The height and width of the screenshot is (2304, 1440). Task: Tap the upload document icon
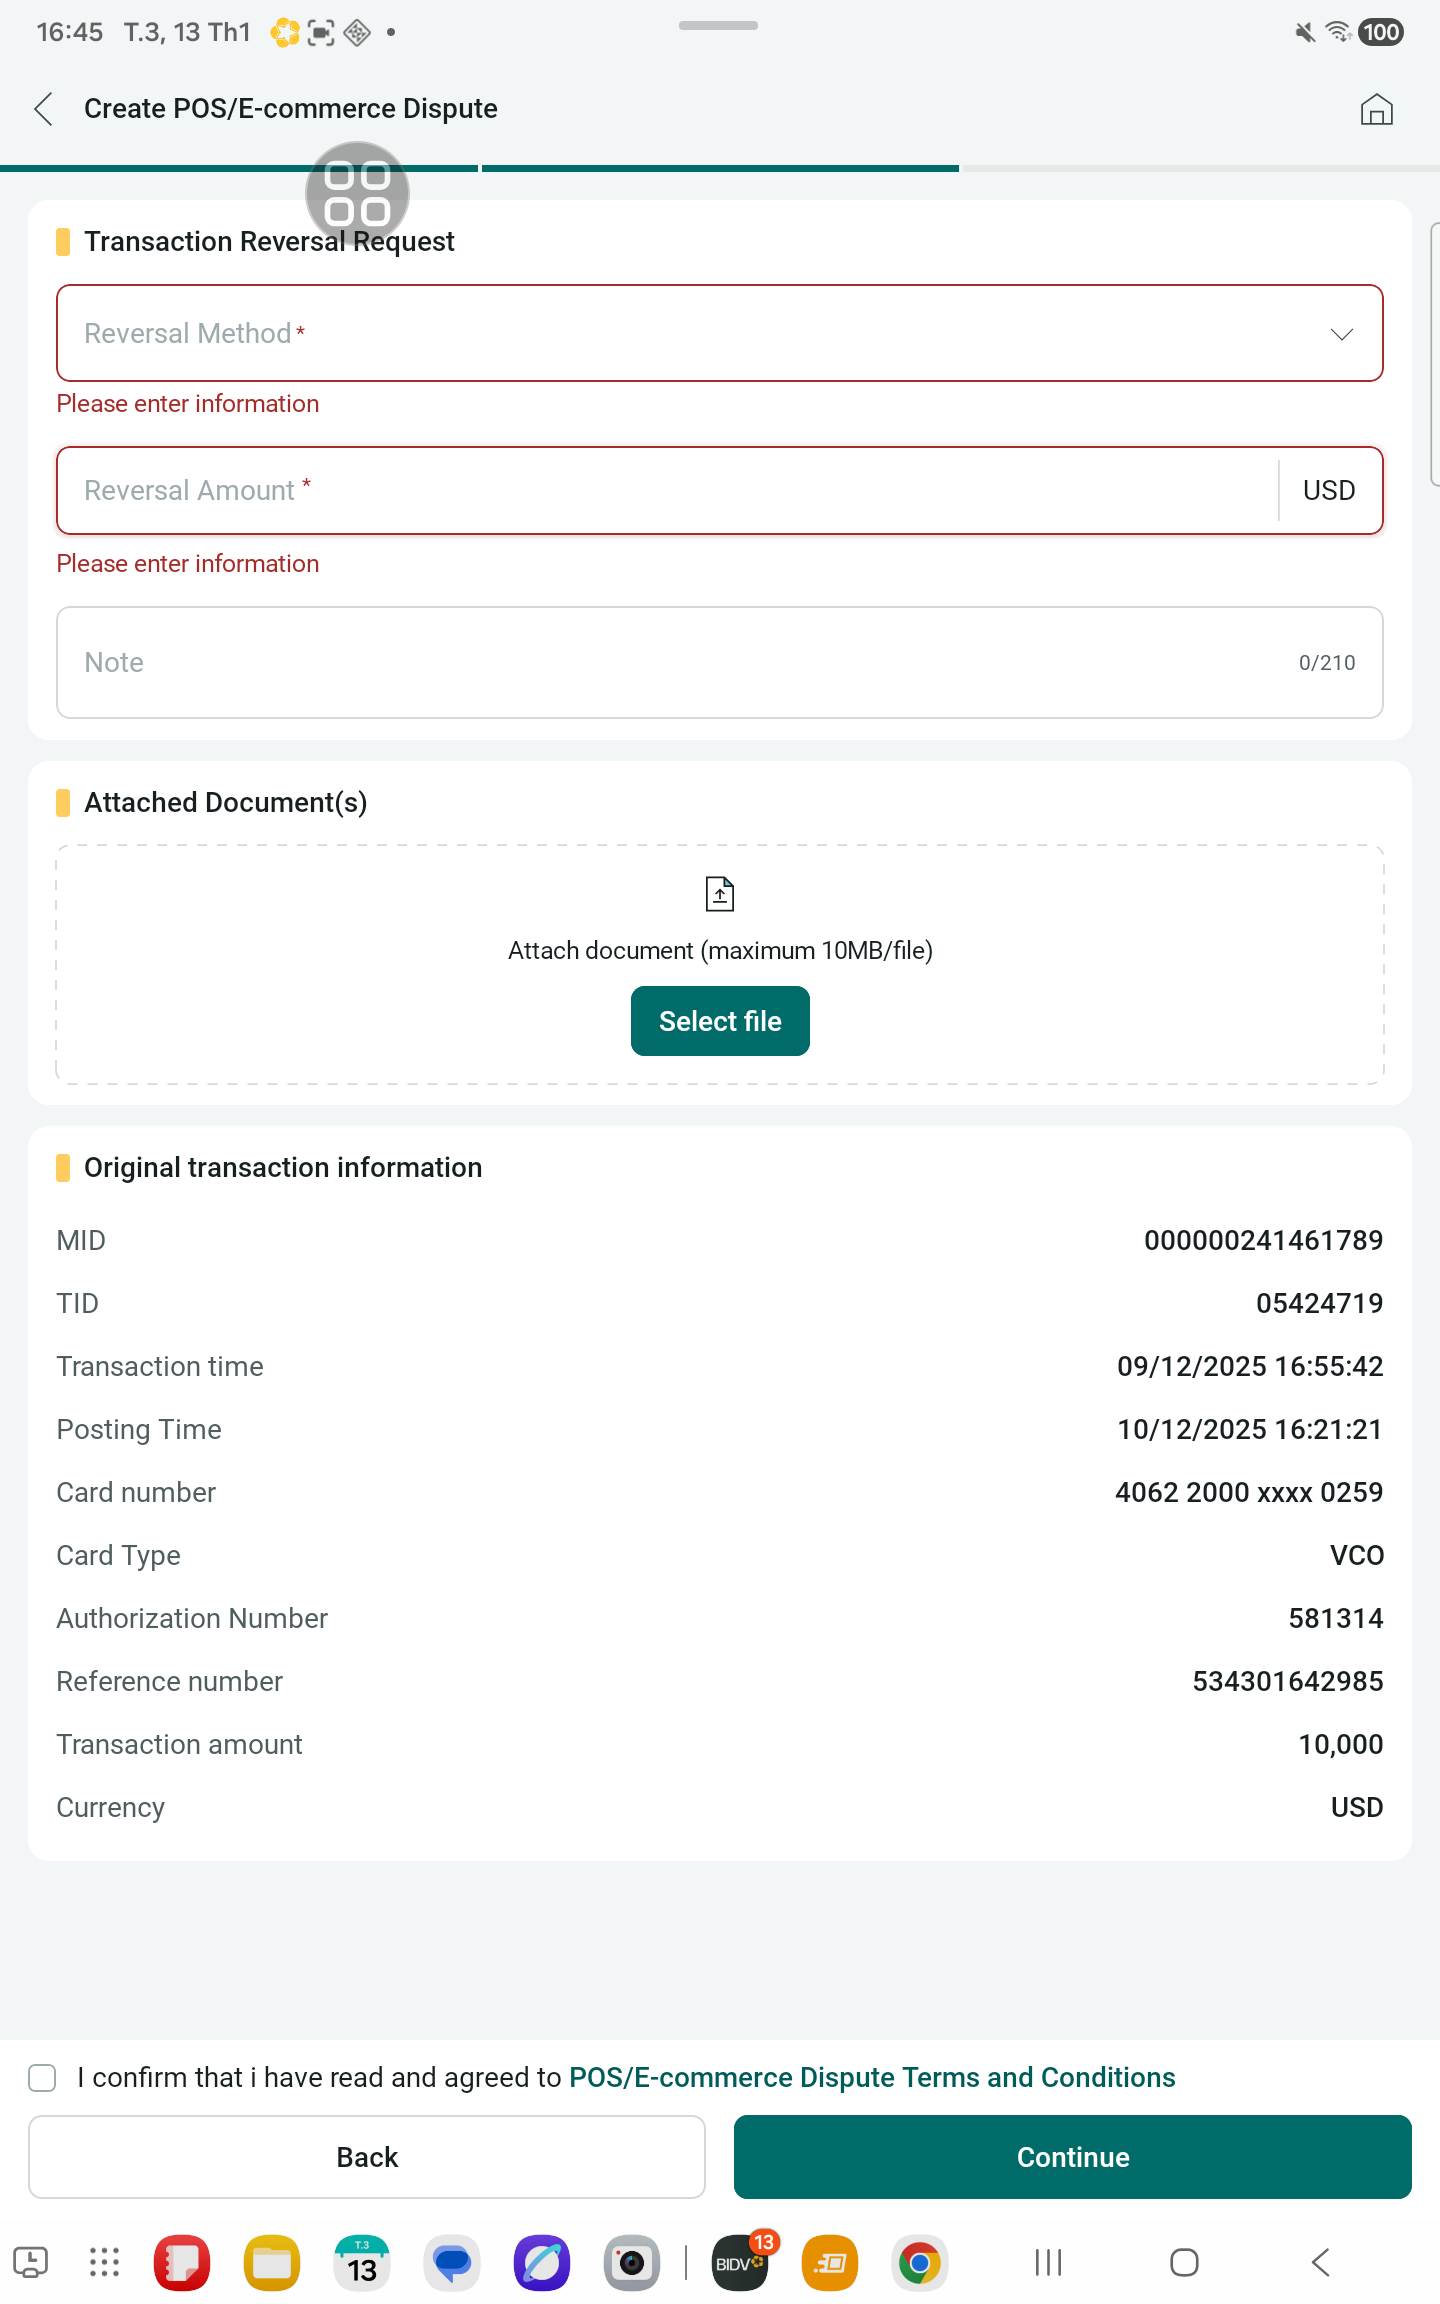[x=720, y=894]
